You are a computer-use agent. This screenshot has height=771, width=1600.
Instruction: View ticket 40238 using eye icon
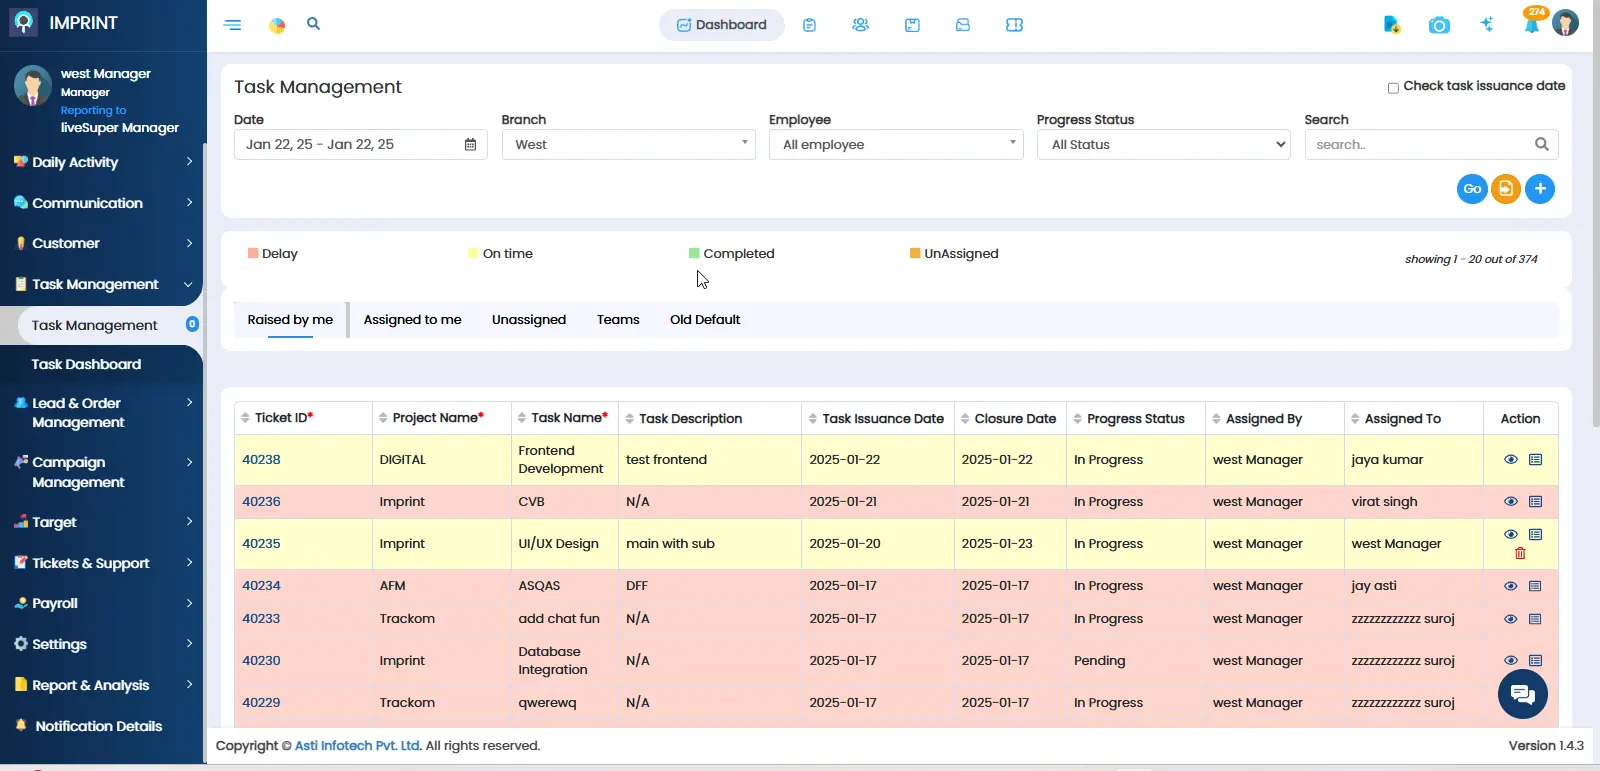(x=1510, y=460)
